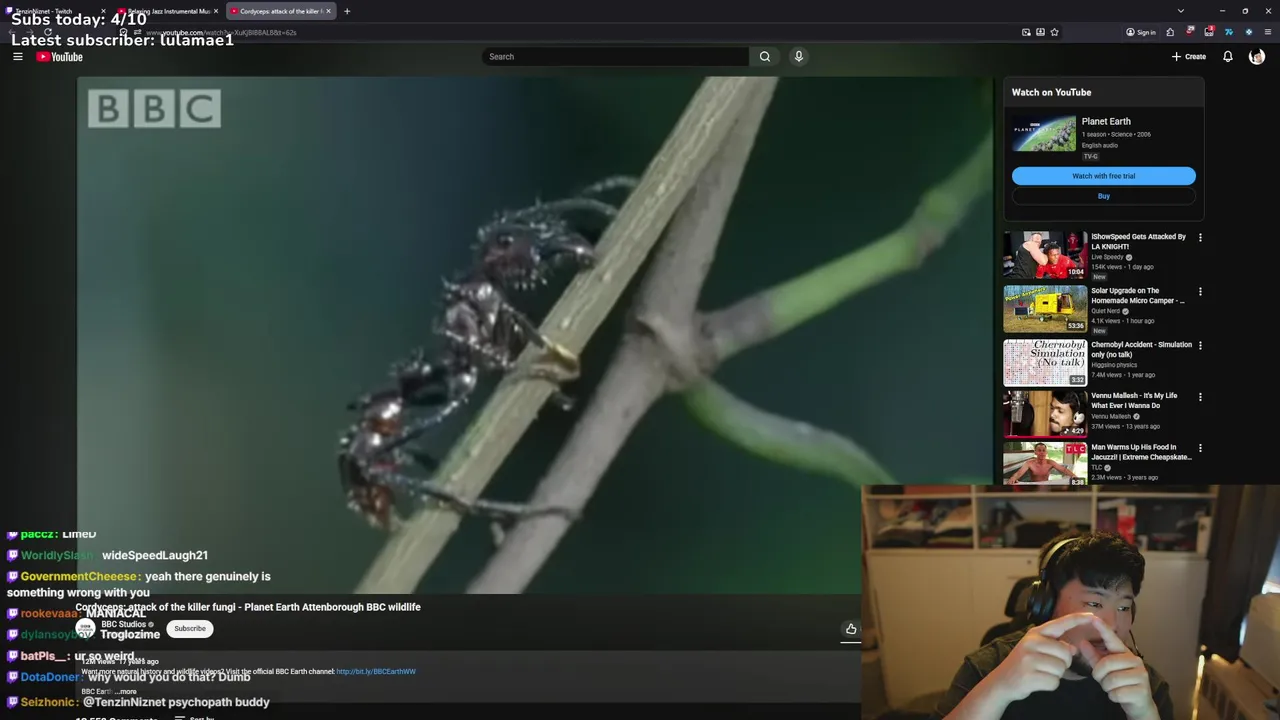This screenshot has width=1280, height=720.
Task: Click the red badge extension icon
Action: pyautogui.click(x=1209, y=32)
